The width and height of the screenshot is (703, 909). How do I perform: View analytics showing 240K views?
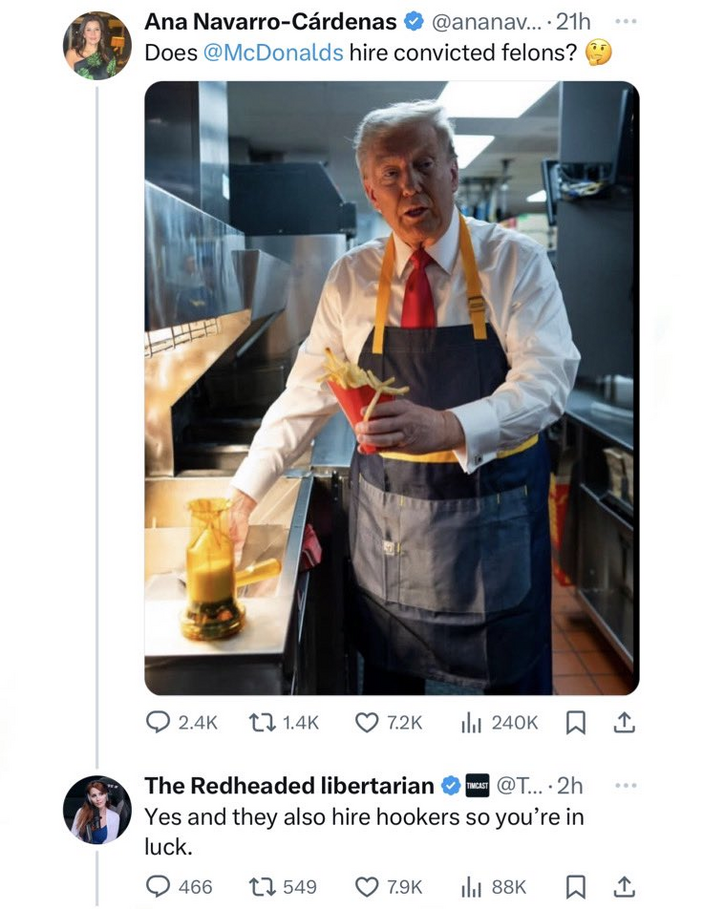coord(499,723)
